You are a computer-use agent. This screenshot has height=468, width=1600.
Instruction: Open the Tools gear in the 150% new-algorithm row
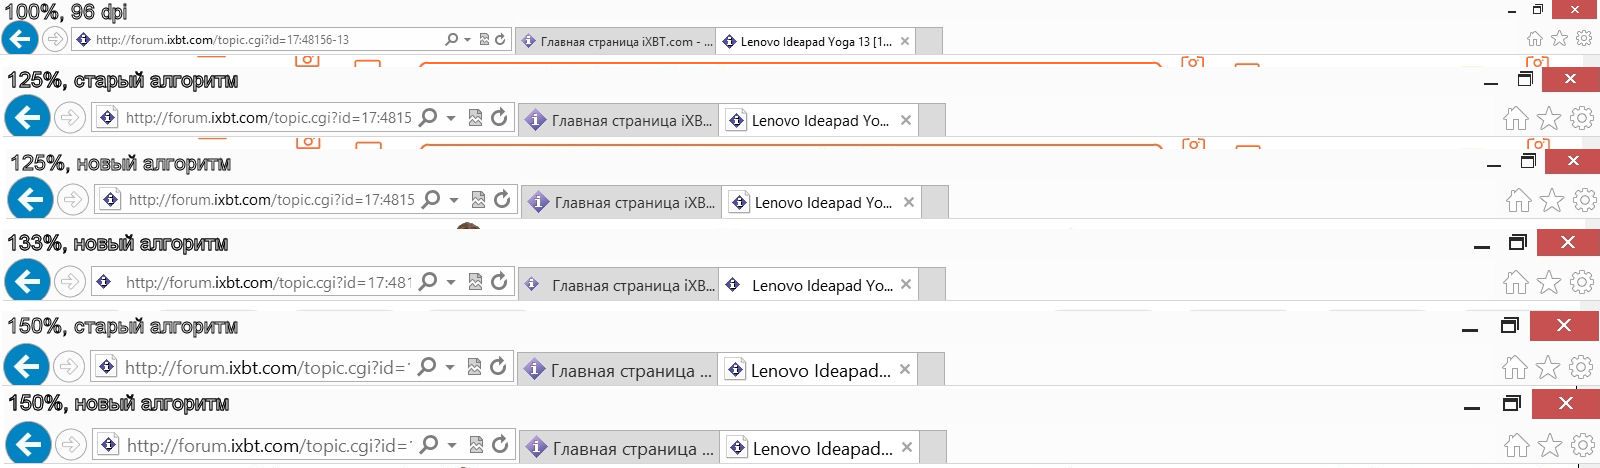click(x=1583, y=445)
